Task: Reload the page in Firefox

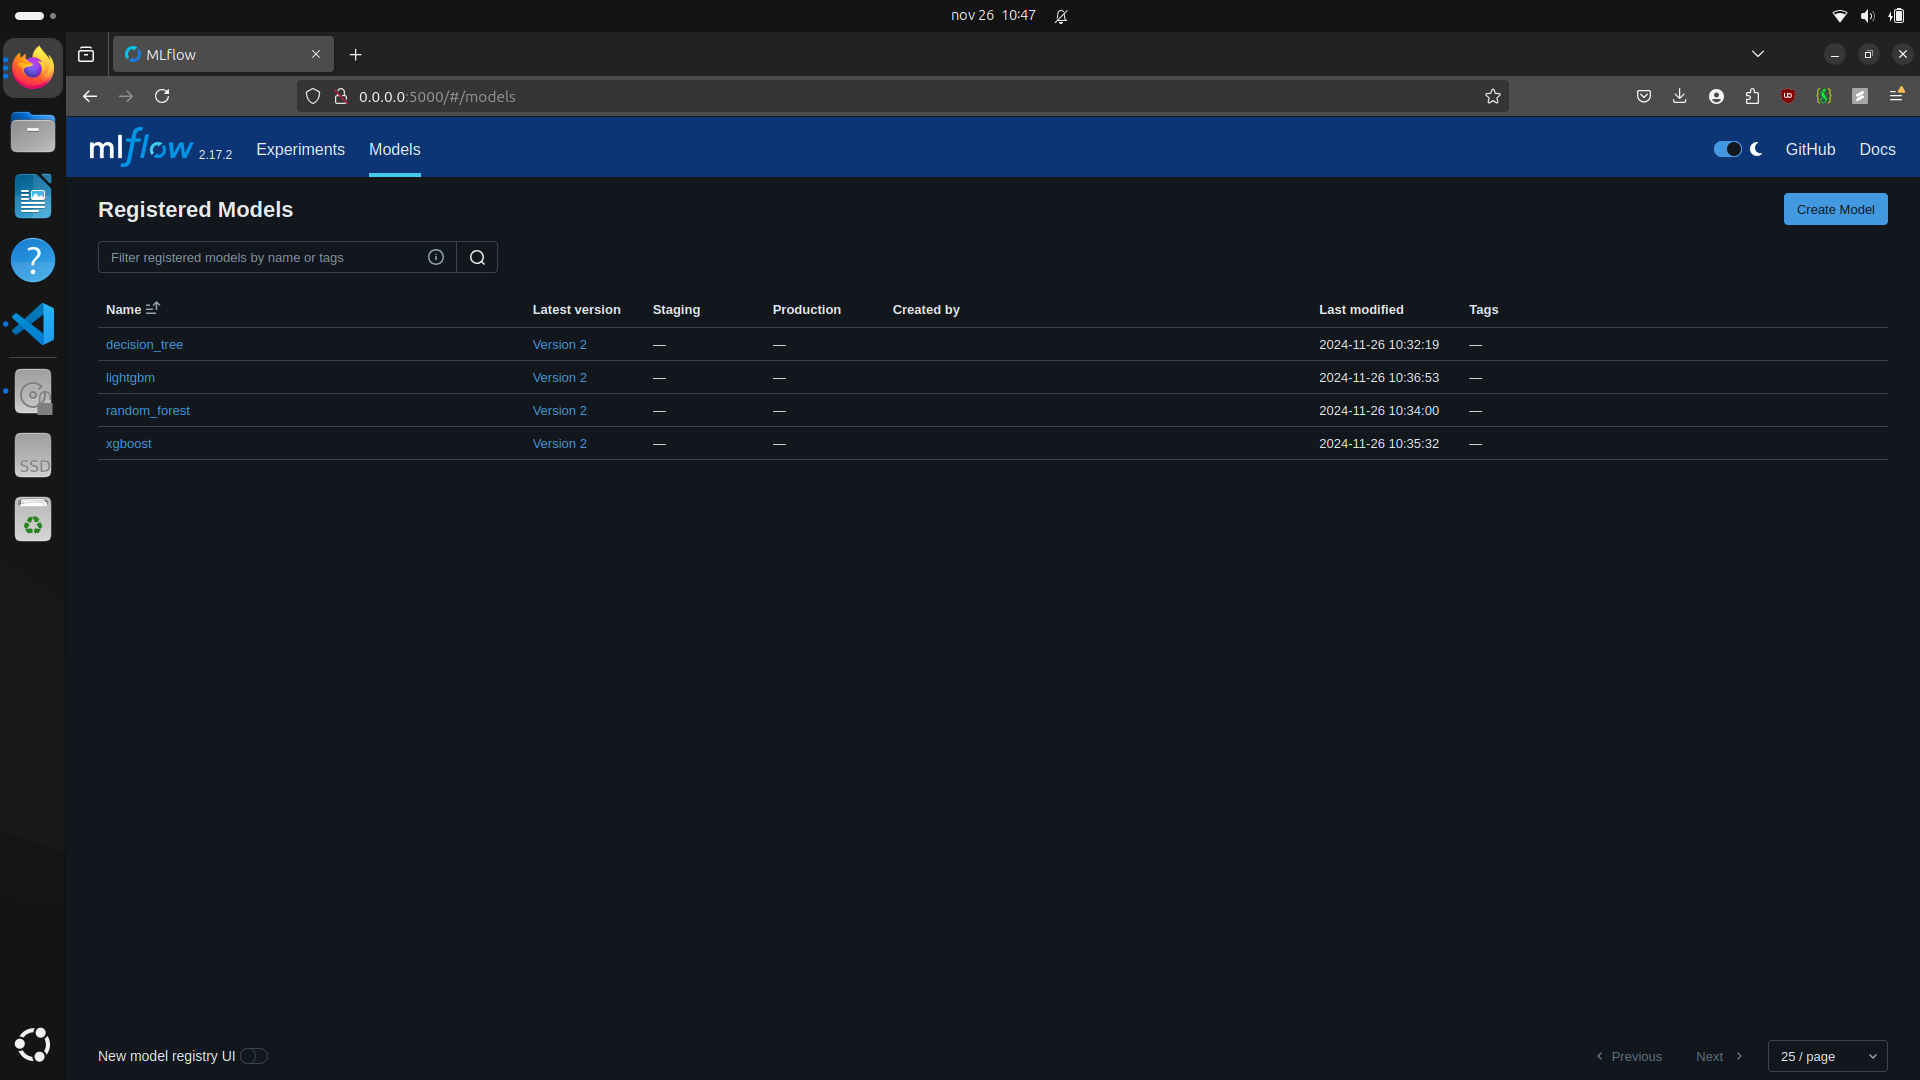Action: pyautogui.click(x=162, y=96)
